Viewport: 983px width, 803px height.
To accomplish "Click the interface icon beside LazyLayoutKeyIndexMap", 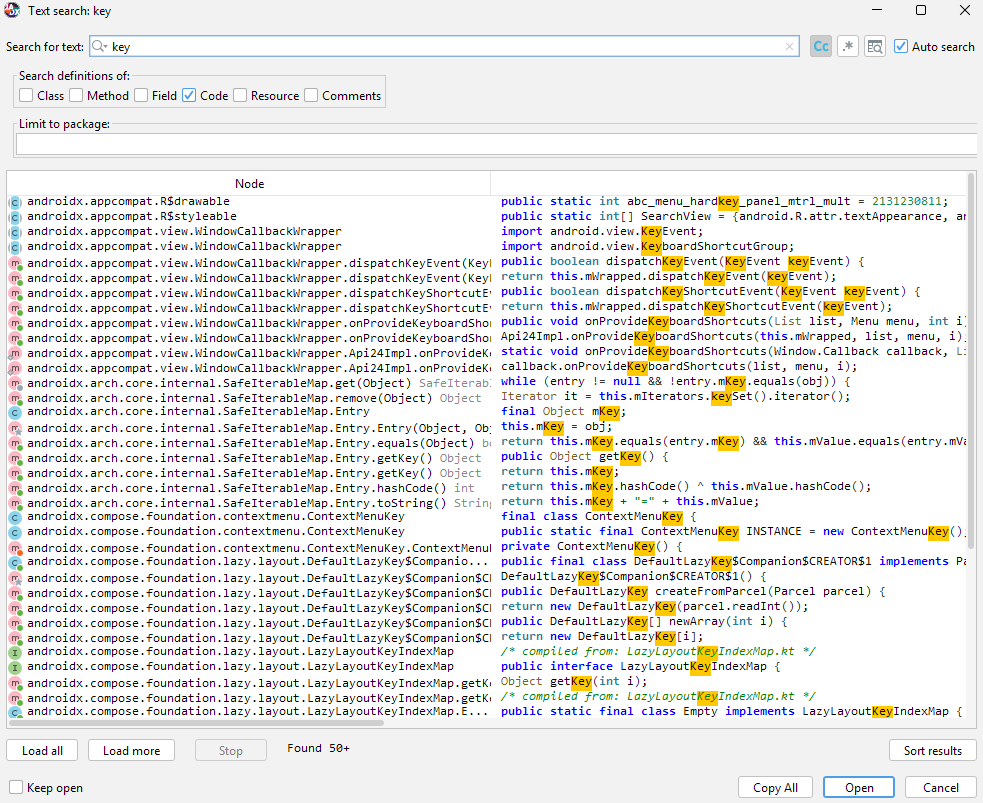I will pos(15,652).
